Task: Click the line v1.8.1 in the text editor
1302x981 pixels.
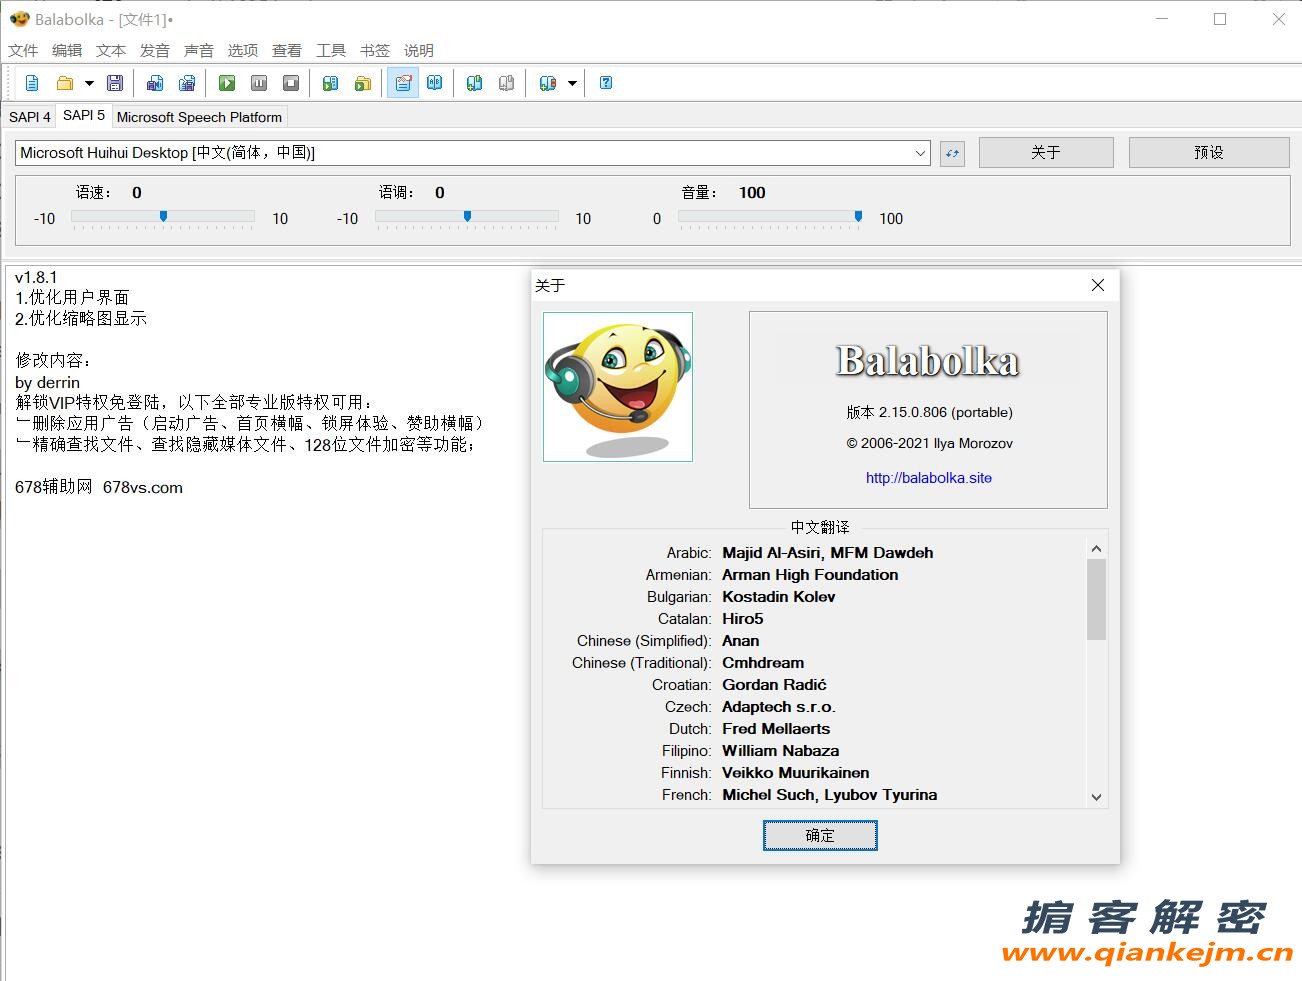Action: point(36,277)
